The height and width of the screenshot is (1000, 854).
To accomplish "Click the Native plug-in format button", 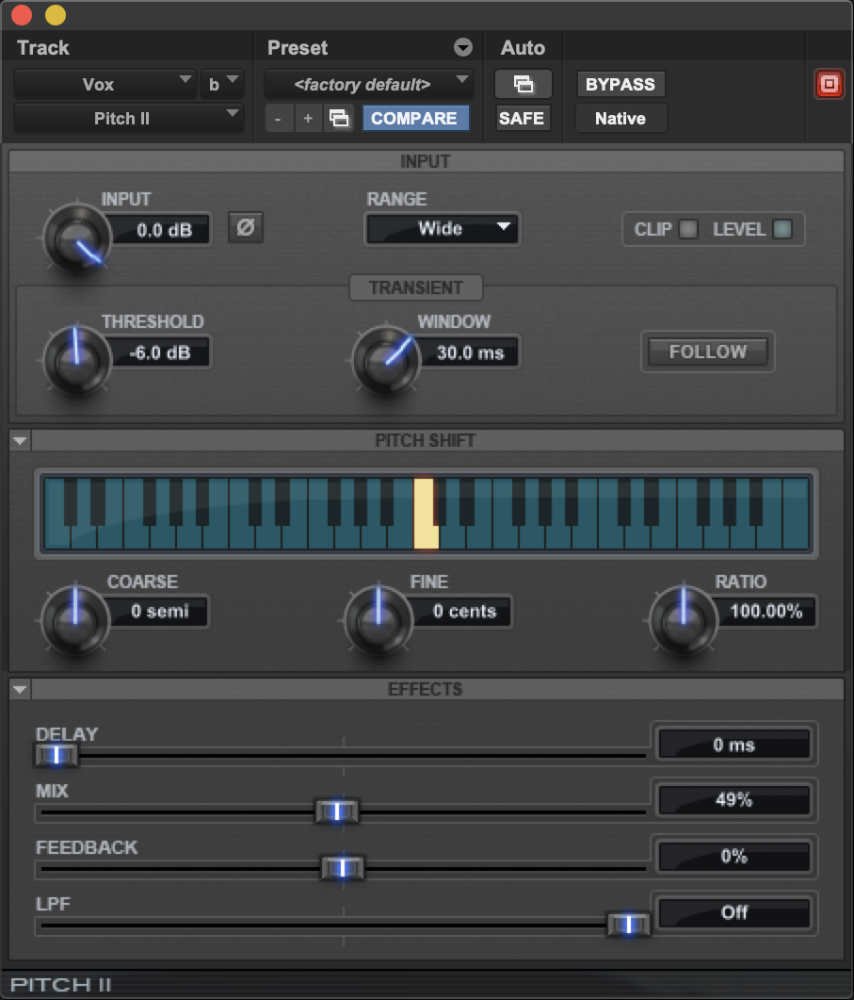I will click(x=620, y=118).
